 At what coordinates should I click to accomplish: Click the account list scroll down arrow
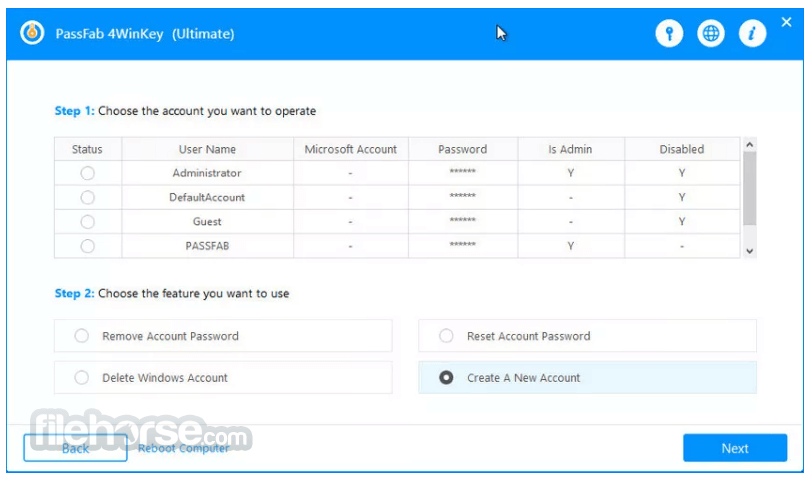coord(749,251)
